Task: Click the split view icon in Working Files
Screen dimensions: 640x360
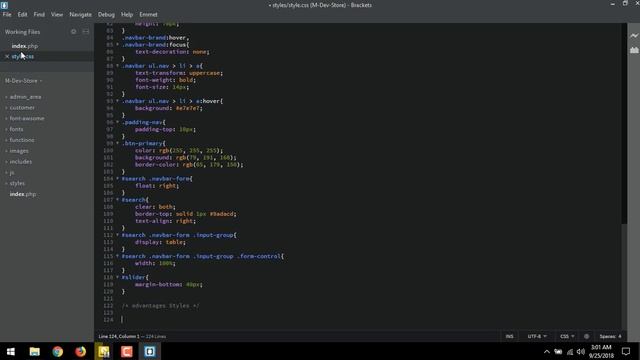Action: 86,31
